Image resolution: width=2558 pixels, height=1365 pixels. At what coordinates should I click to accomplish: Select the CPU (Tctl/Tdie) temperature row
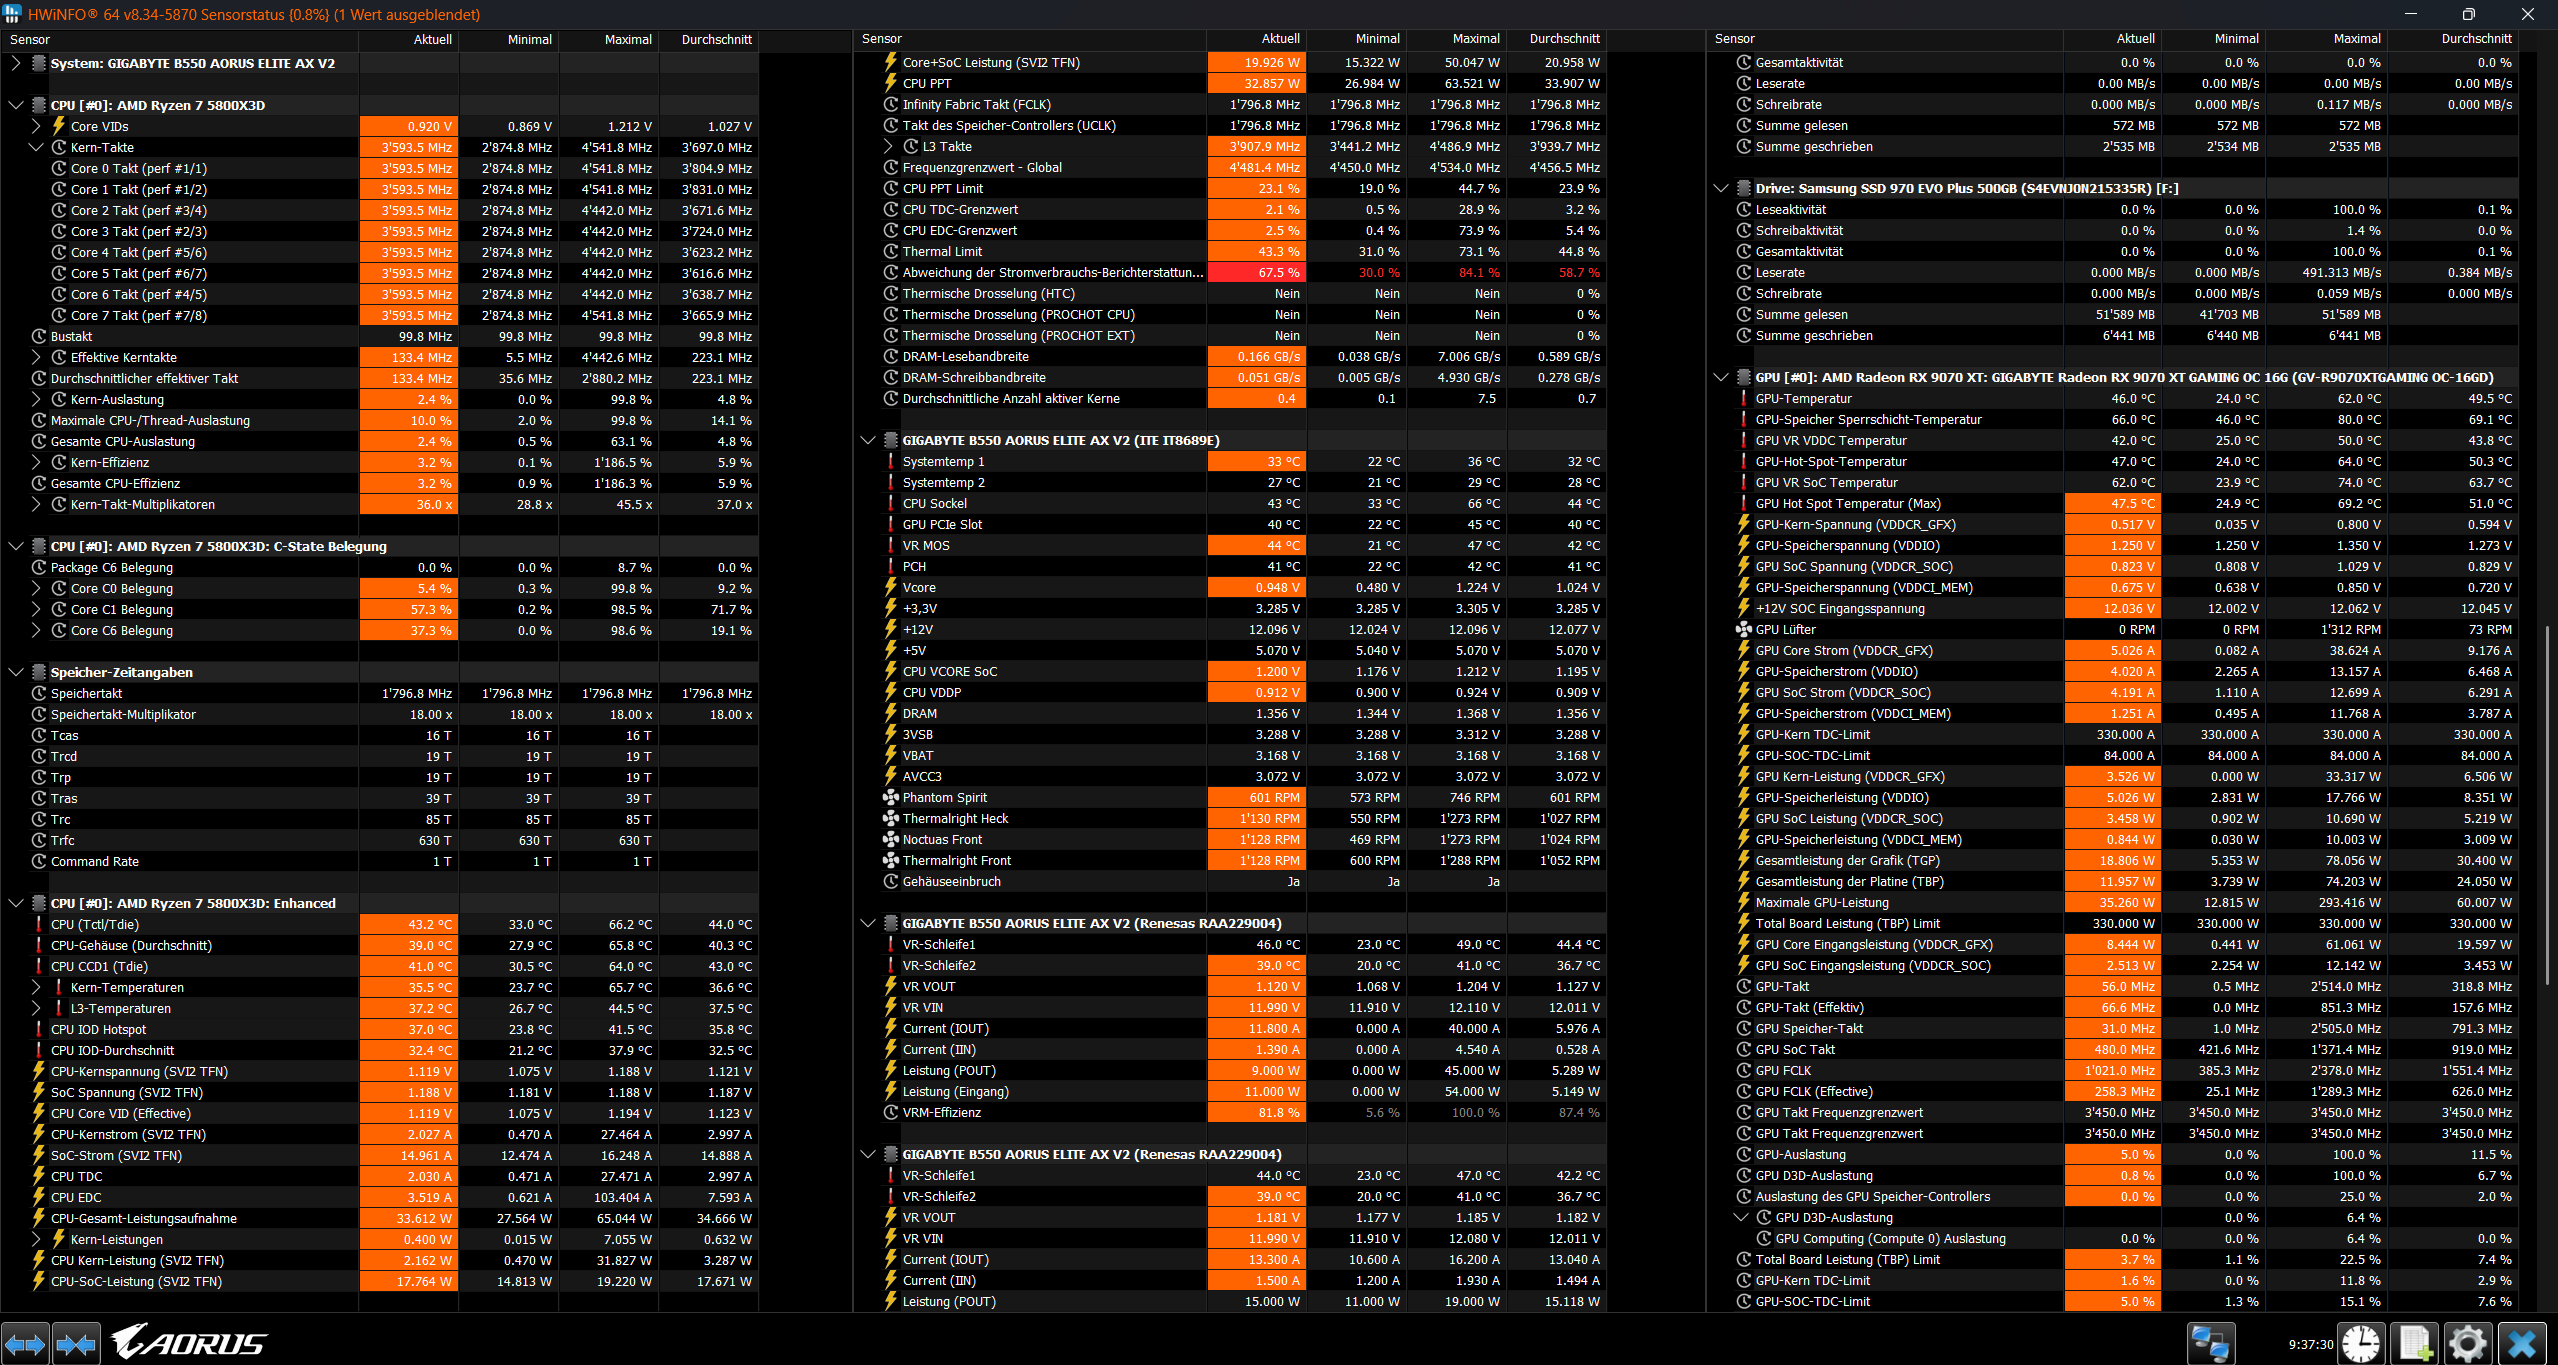pyautogui.click(x=95, y=924)
